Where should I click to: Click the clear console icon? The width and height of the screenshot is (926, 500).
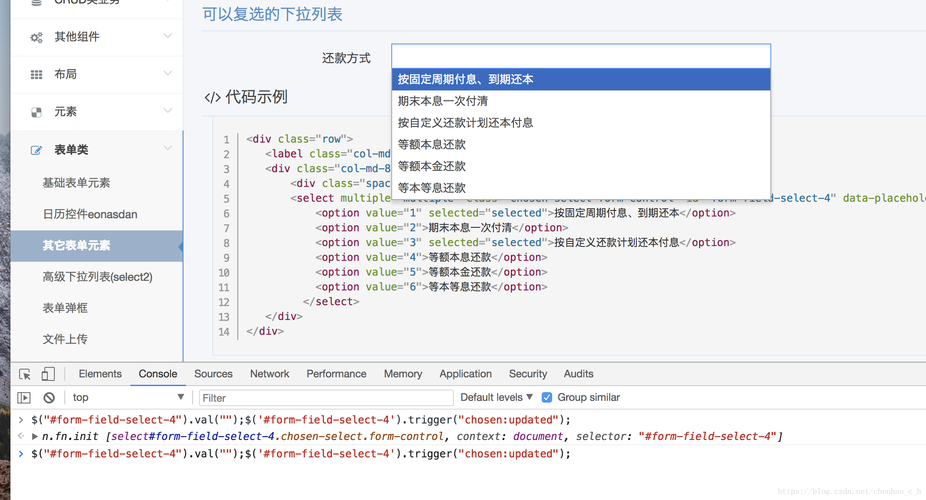48,398
